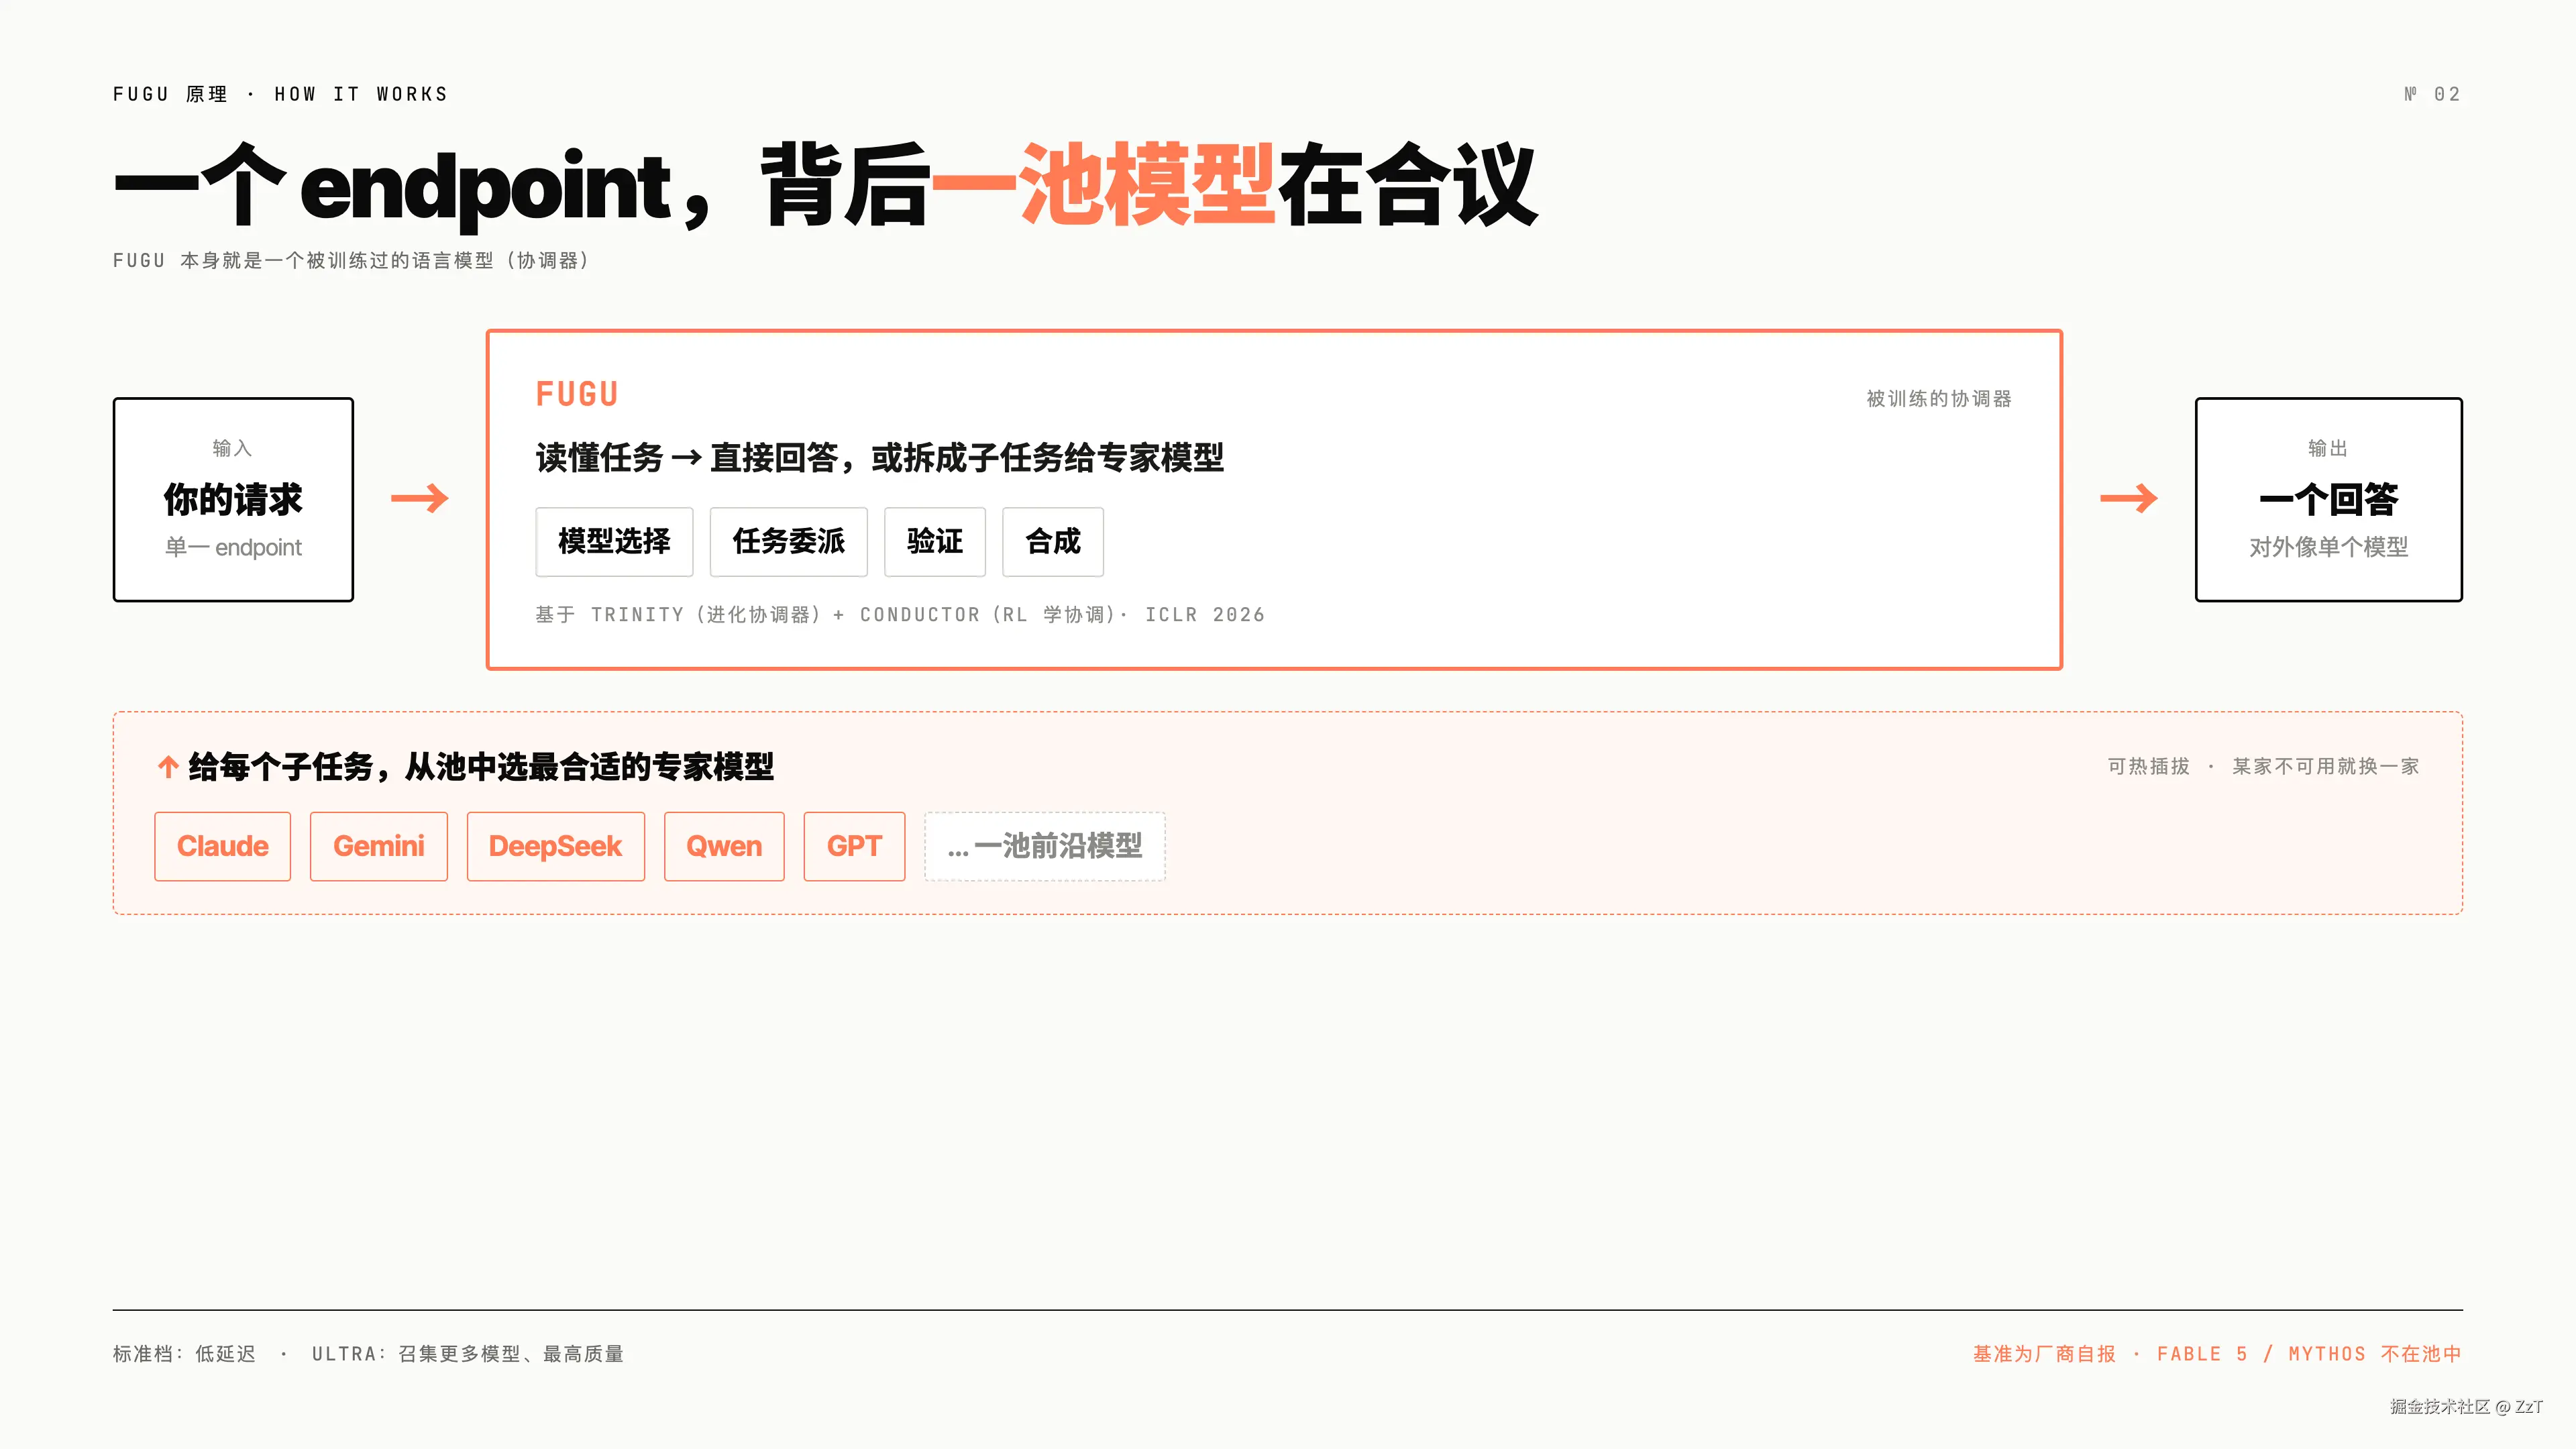Image resolution: width=2576 pixels, height=1449 pixels.
Task: Click the '被训练的协调器' label
Action: (x=1939, y=399)
